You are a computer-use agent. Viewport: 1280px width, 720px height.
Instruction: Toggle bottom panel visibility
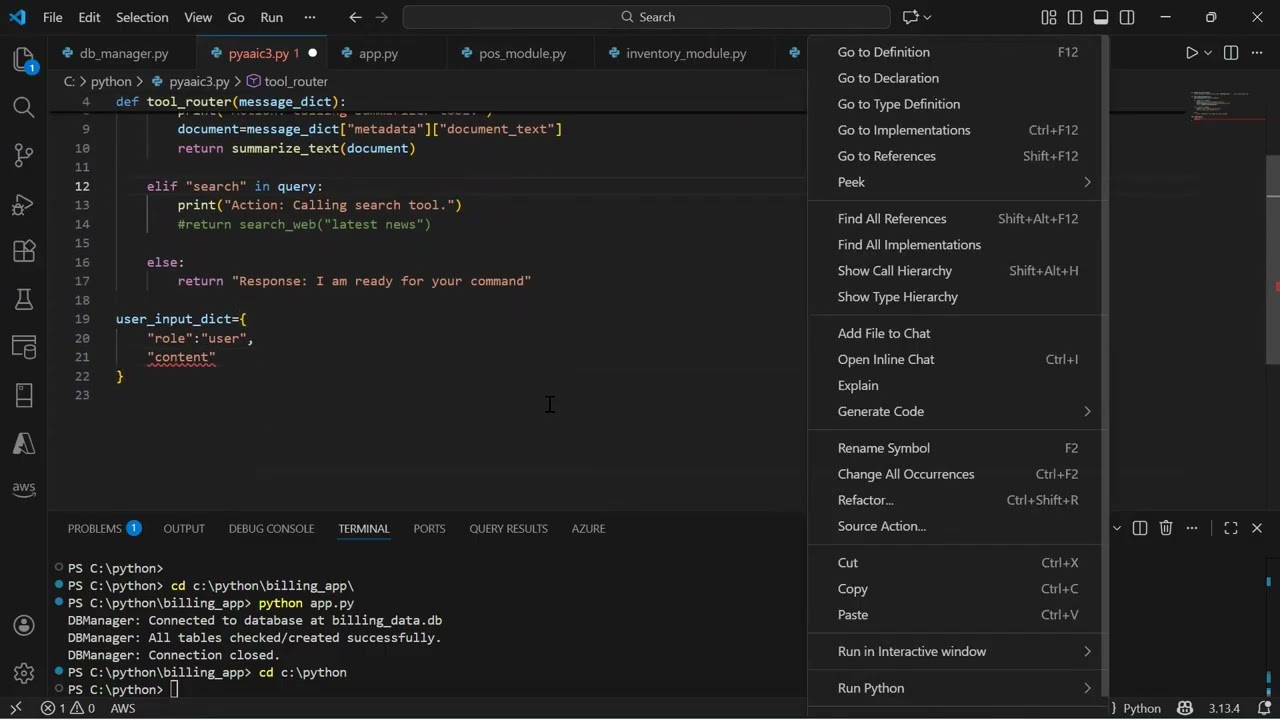(1101, 17)
